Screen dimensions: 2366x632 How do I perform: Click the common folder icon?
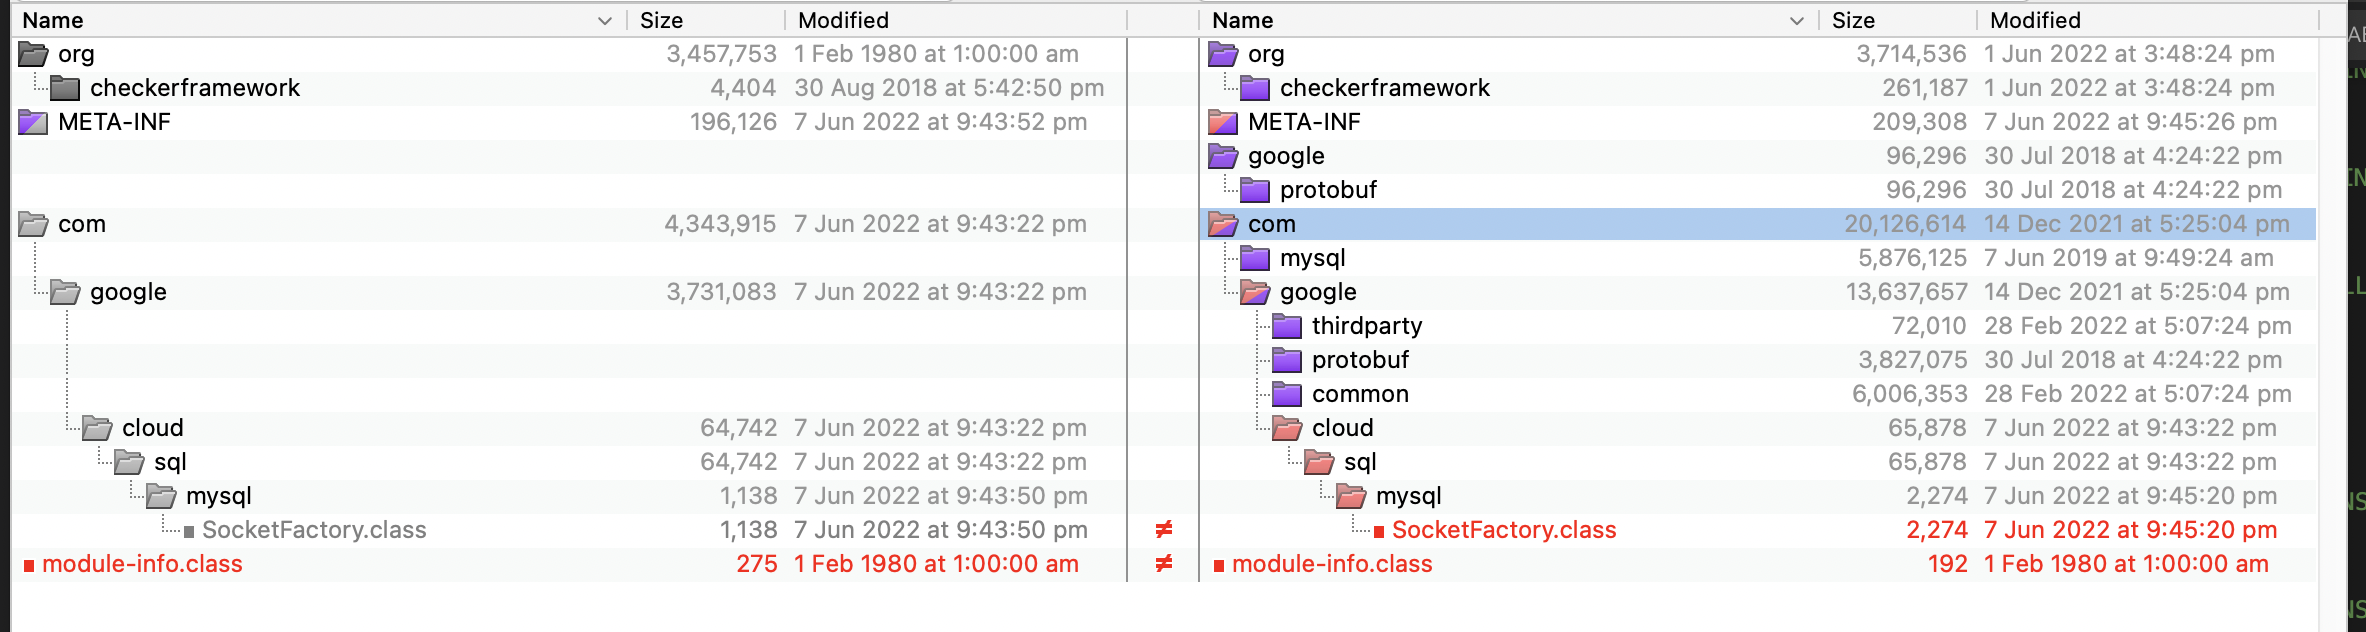tap(1289, 394)
